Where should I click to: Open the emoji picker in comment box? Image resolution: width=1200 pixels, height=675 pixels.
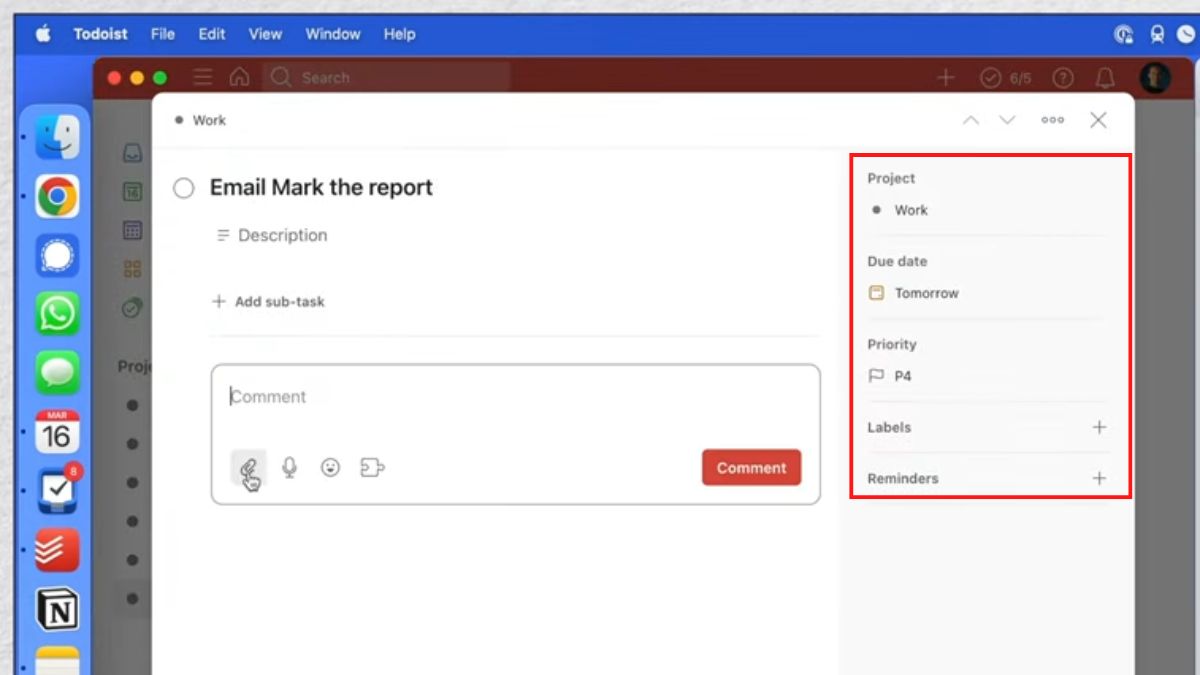pos(330,467)
